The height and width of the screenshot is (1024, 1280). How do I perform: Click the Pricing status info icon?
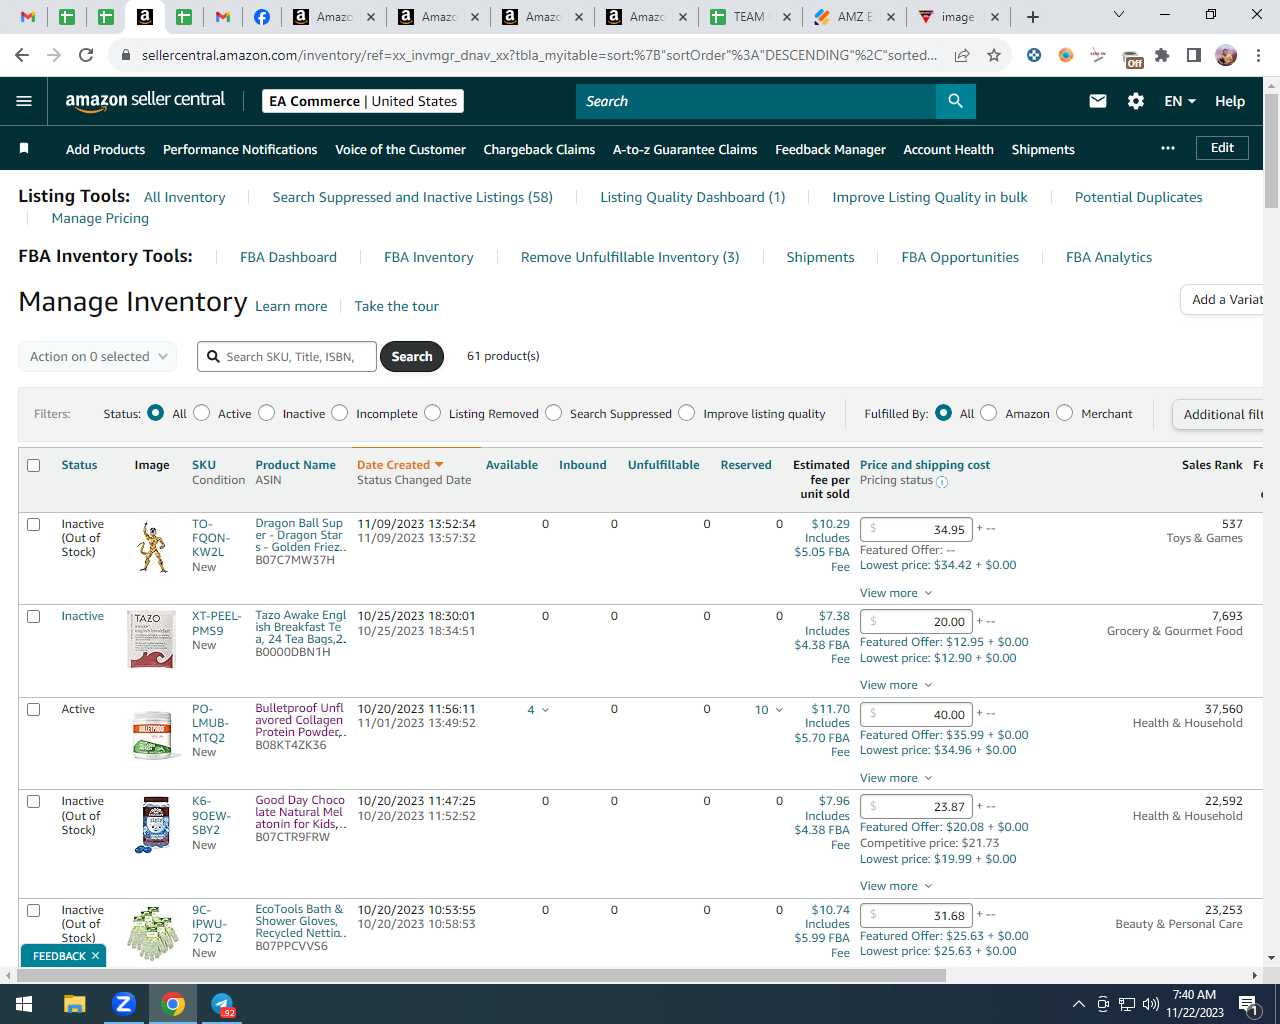tap(942, 481)
